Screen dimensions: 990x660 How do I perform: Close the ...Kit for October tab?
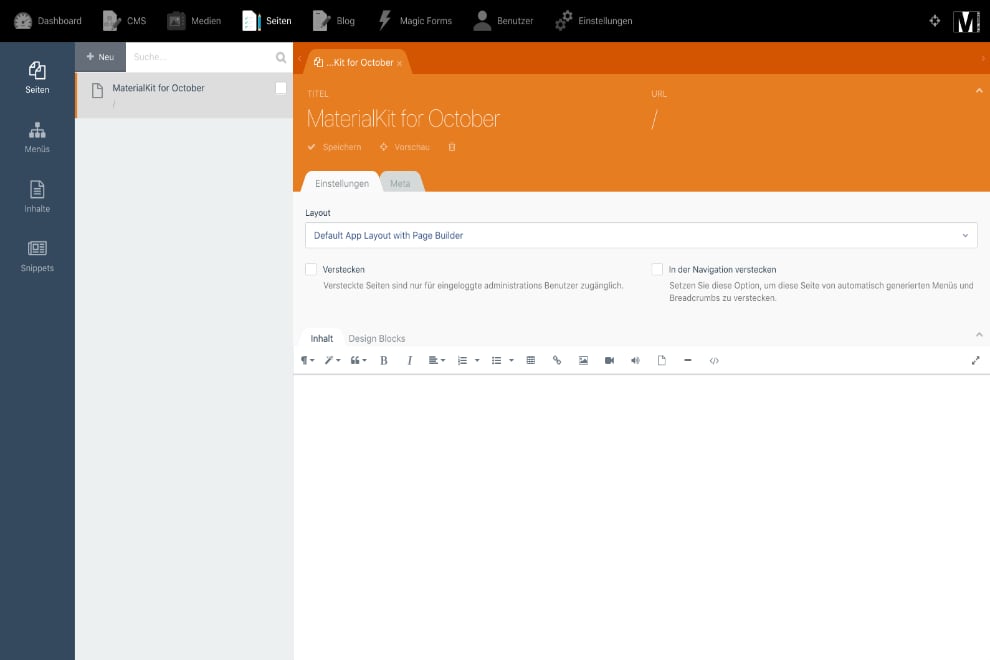pyautogui.click(x=400, y=63)
